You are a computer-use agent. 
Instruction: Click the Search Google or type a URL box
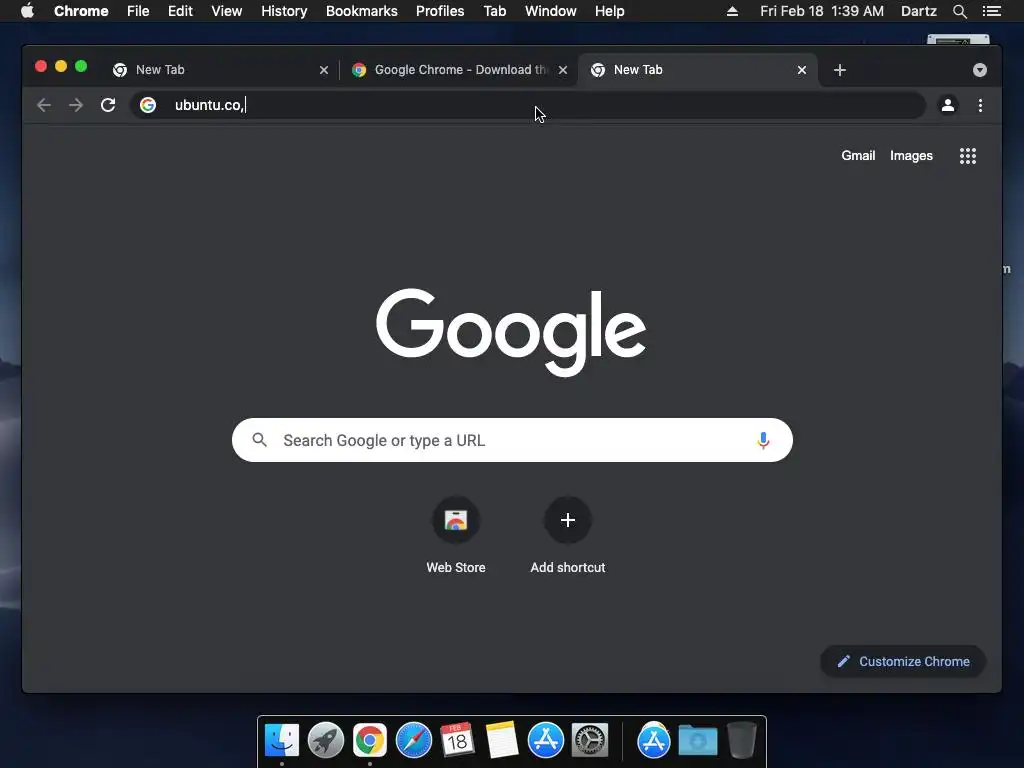tap(512, 440)
